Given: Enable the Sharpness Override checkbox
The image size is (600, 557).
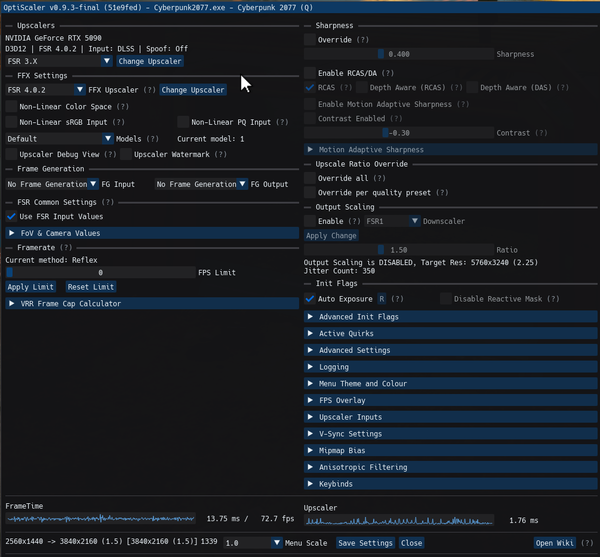Looking at the screenshot, I should click(x=310, y=40).
